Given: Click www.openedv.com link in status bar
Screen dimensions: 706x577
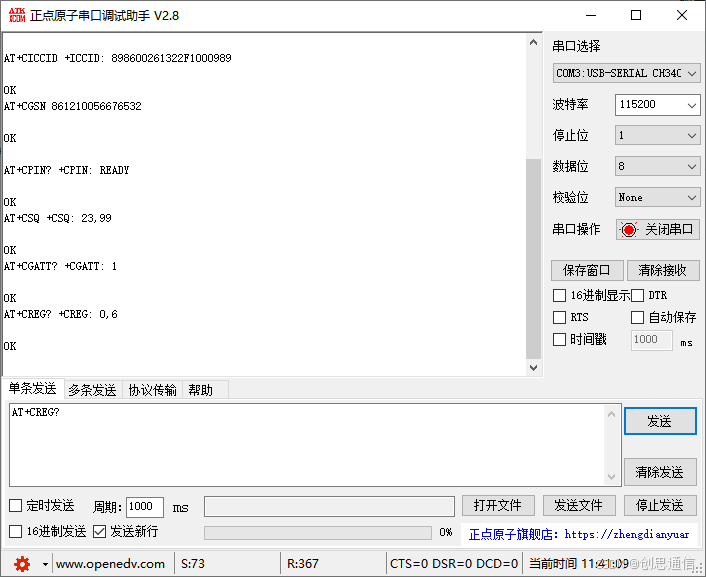Looking at the screenshot, I should point(110,564).
